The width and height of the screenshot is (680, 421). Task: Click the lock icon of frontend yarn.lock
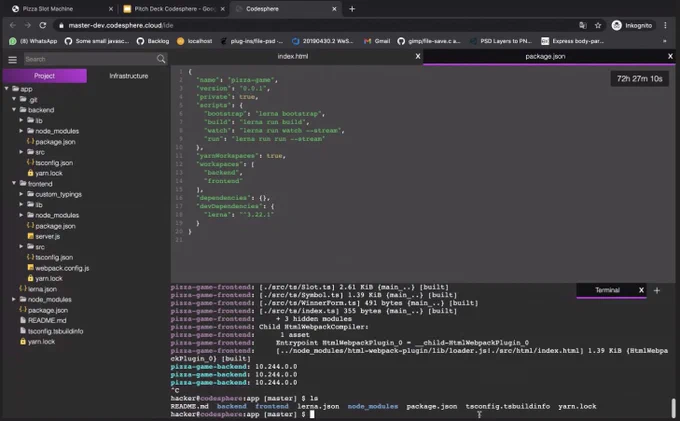pyautogui.click(x=30, y=278)
